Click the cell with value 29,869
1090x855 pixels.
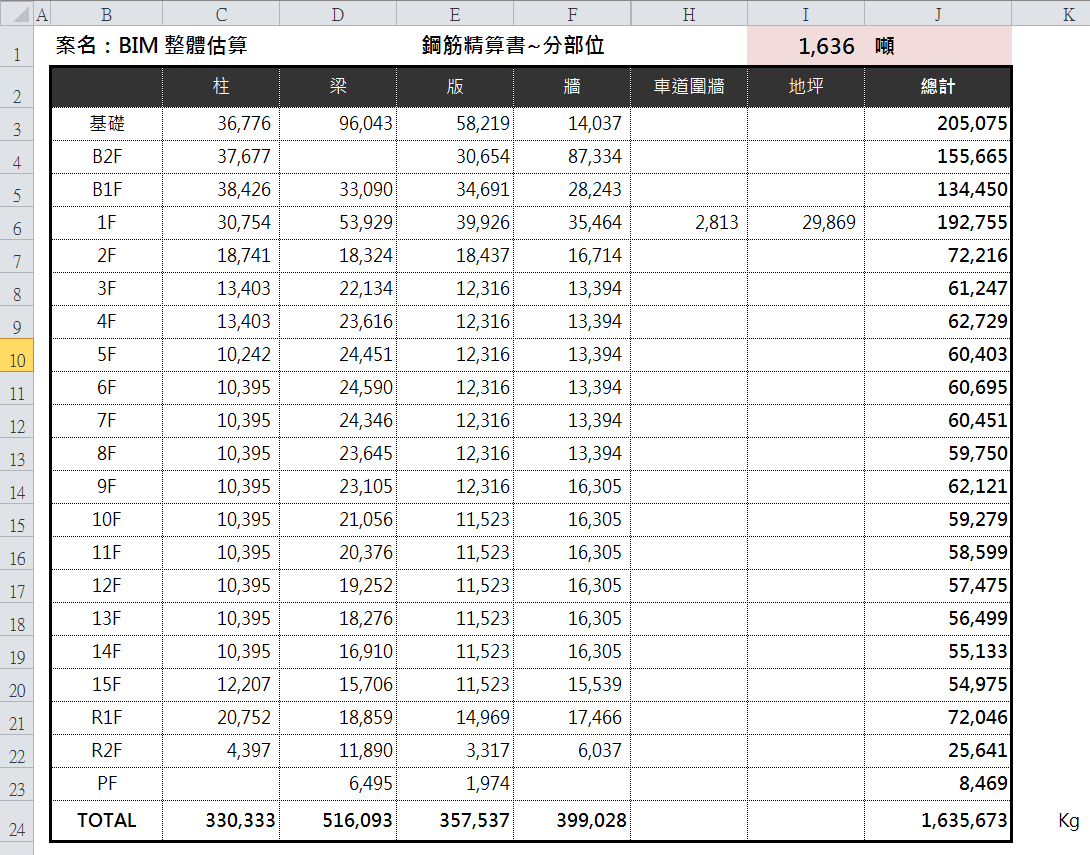tap(805, 223)
